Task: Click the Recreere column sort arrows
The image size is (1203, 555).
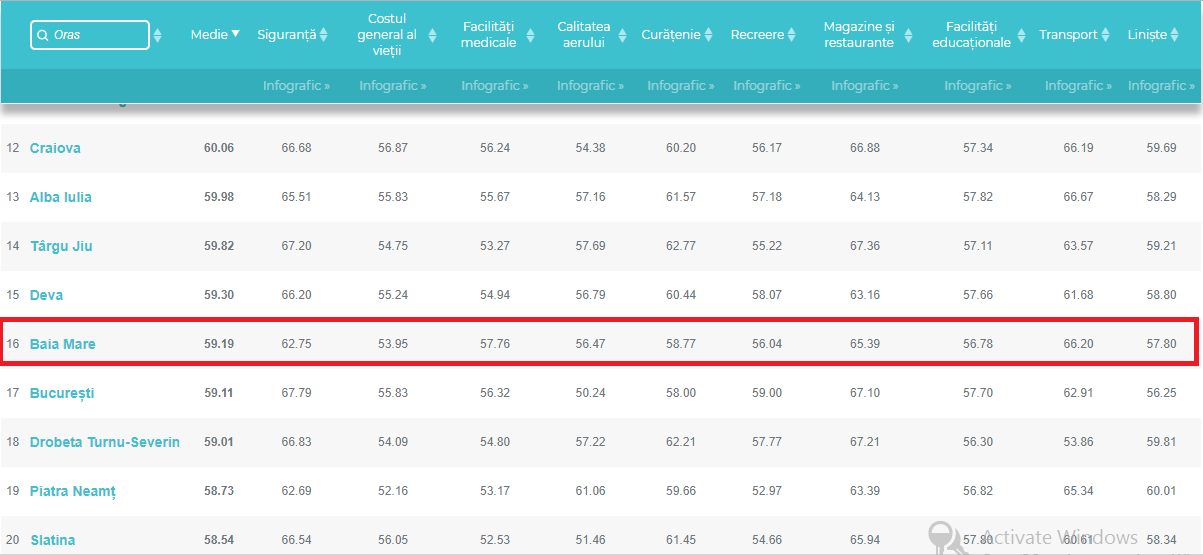Action: click(792, 36)
